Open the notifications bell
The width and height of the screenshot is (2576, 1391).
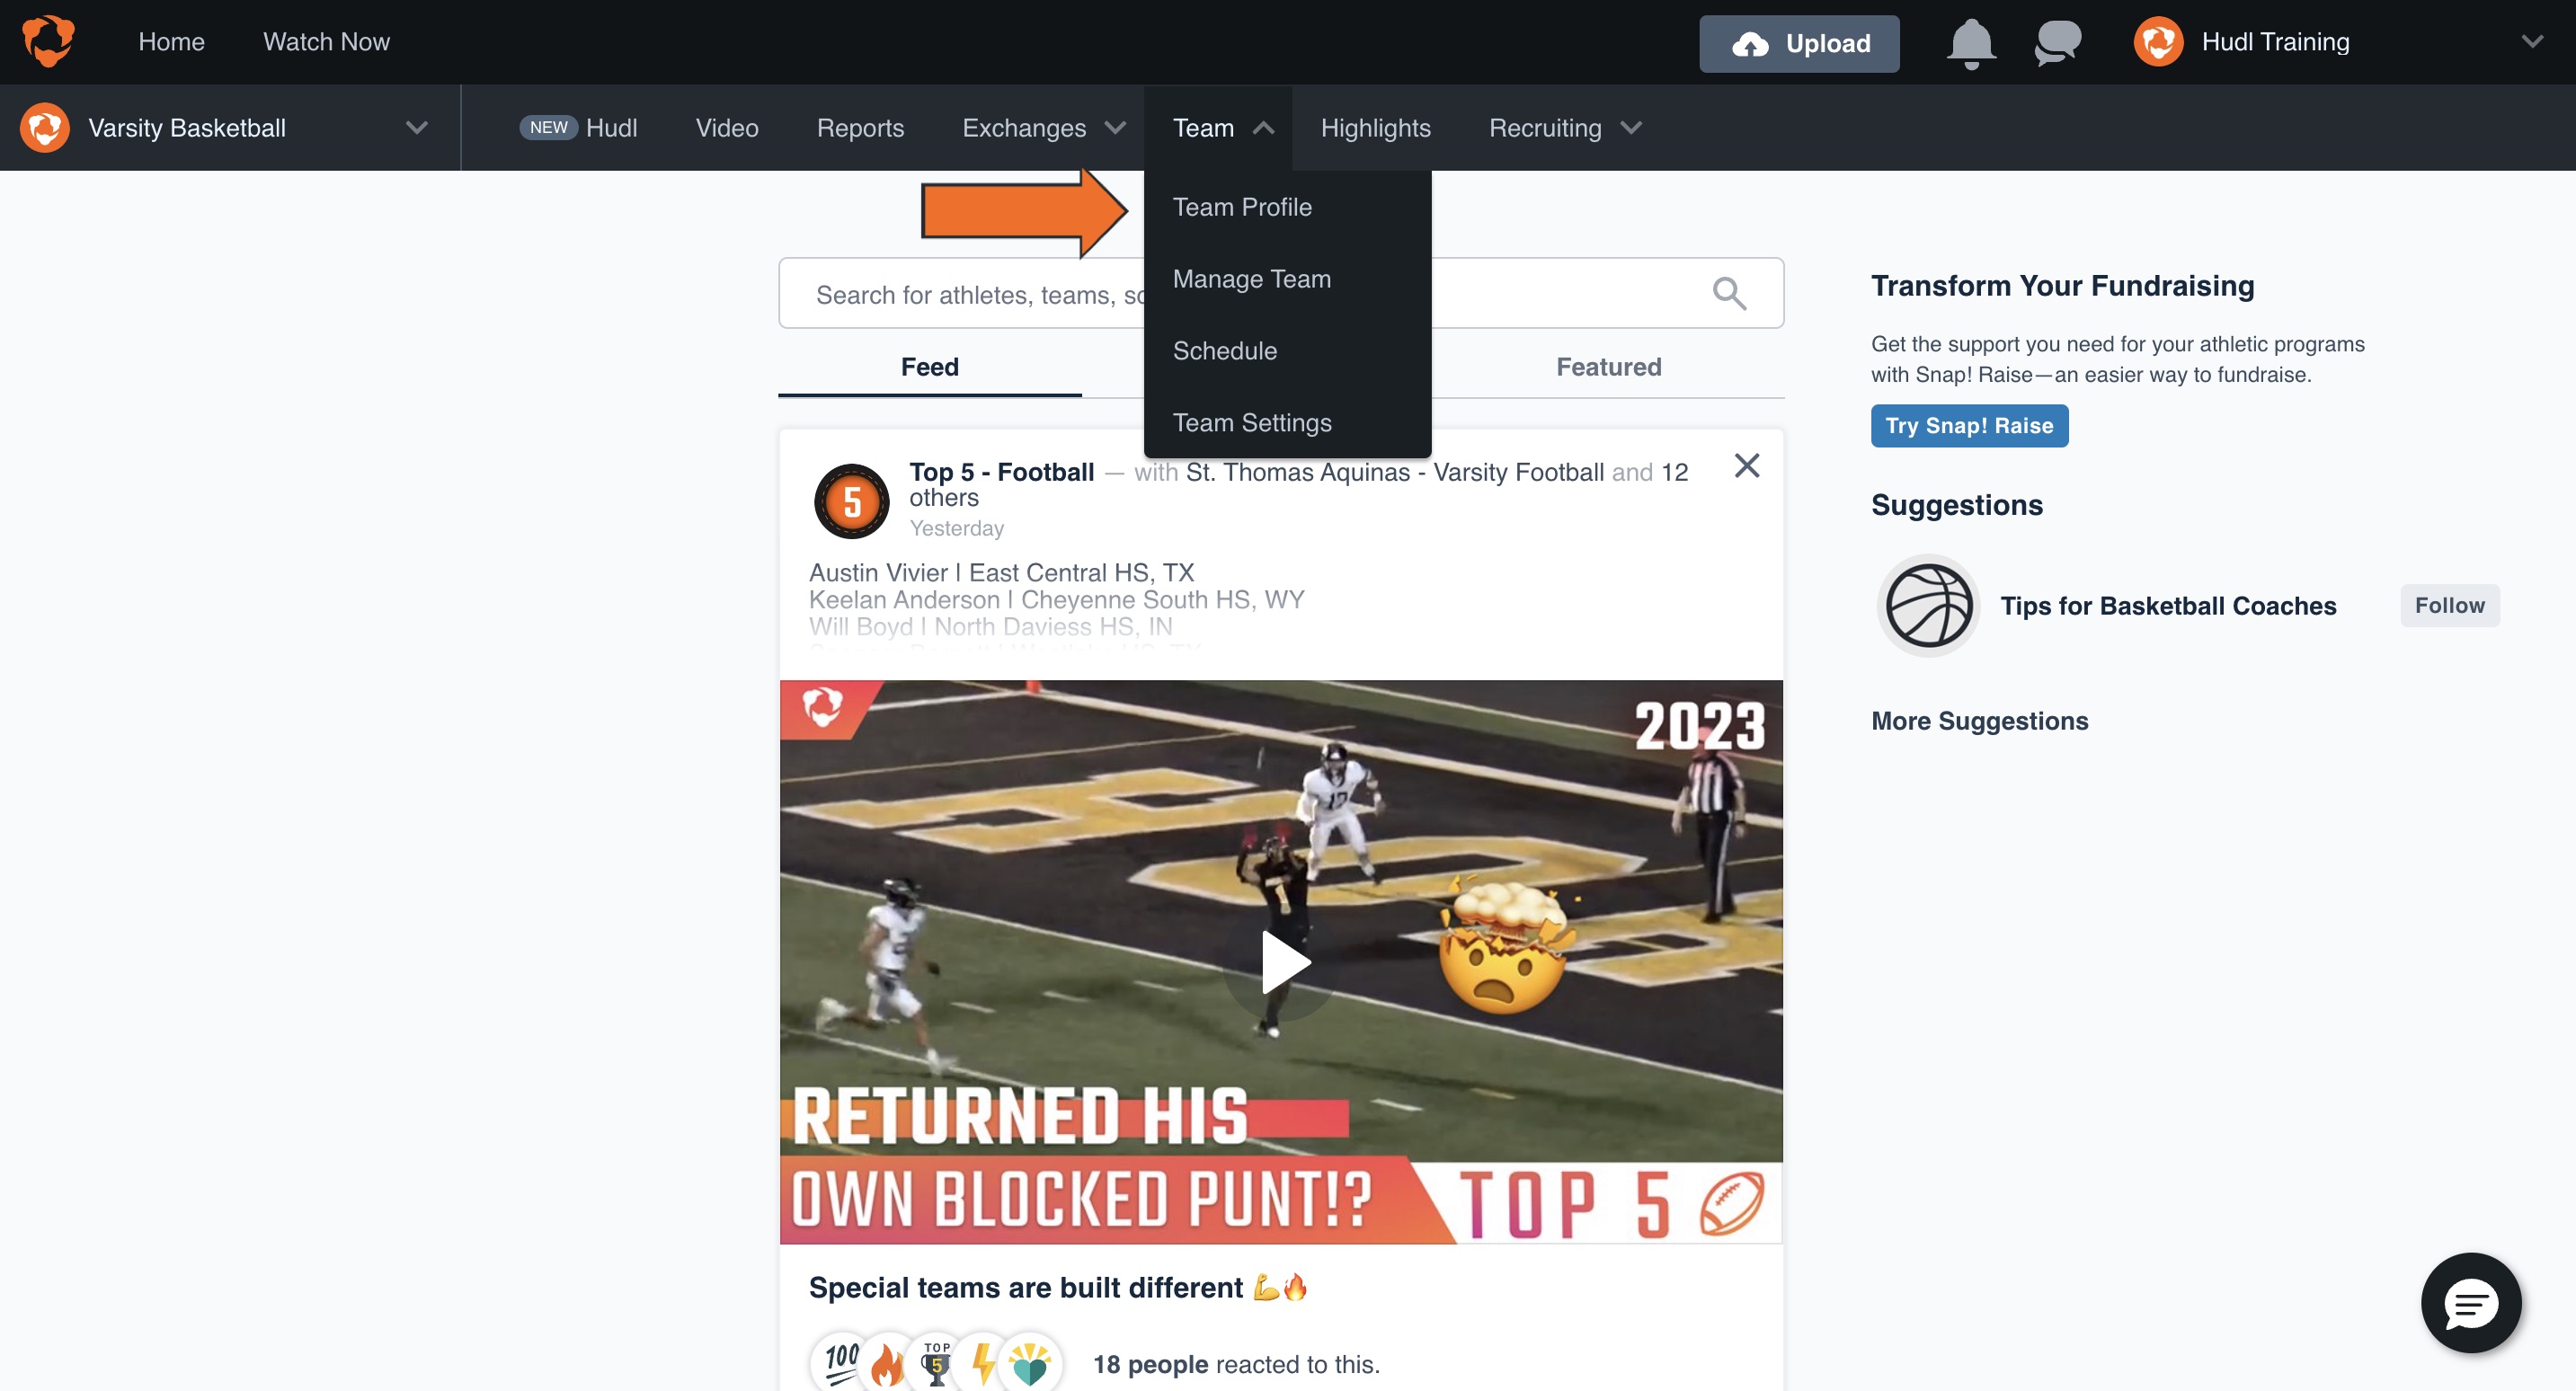coord(1970,43)
